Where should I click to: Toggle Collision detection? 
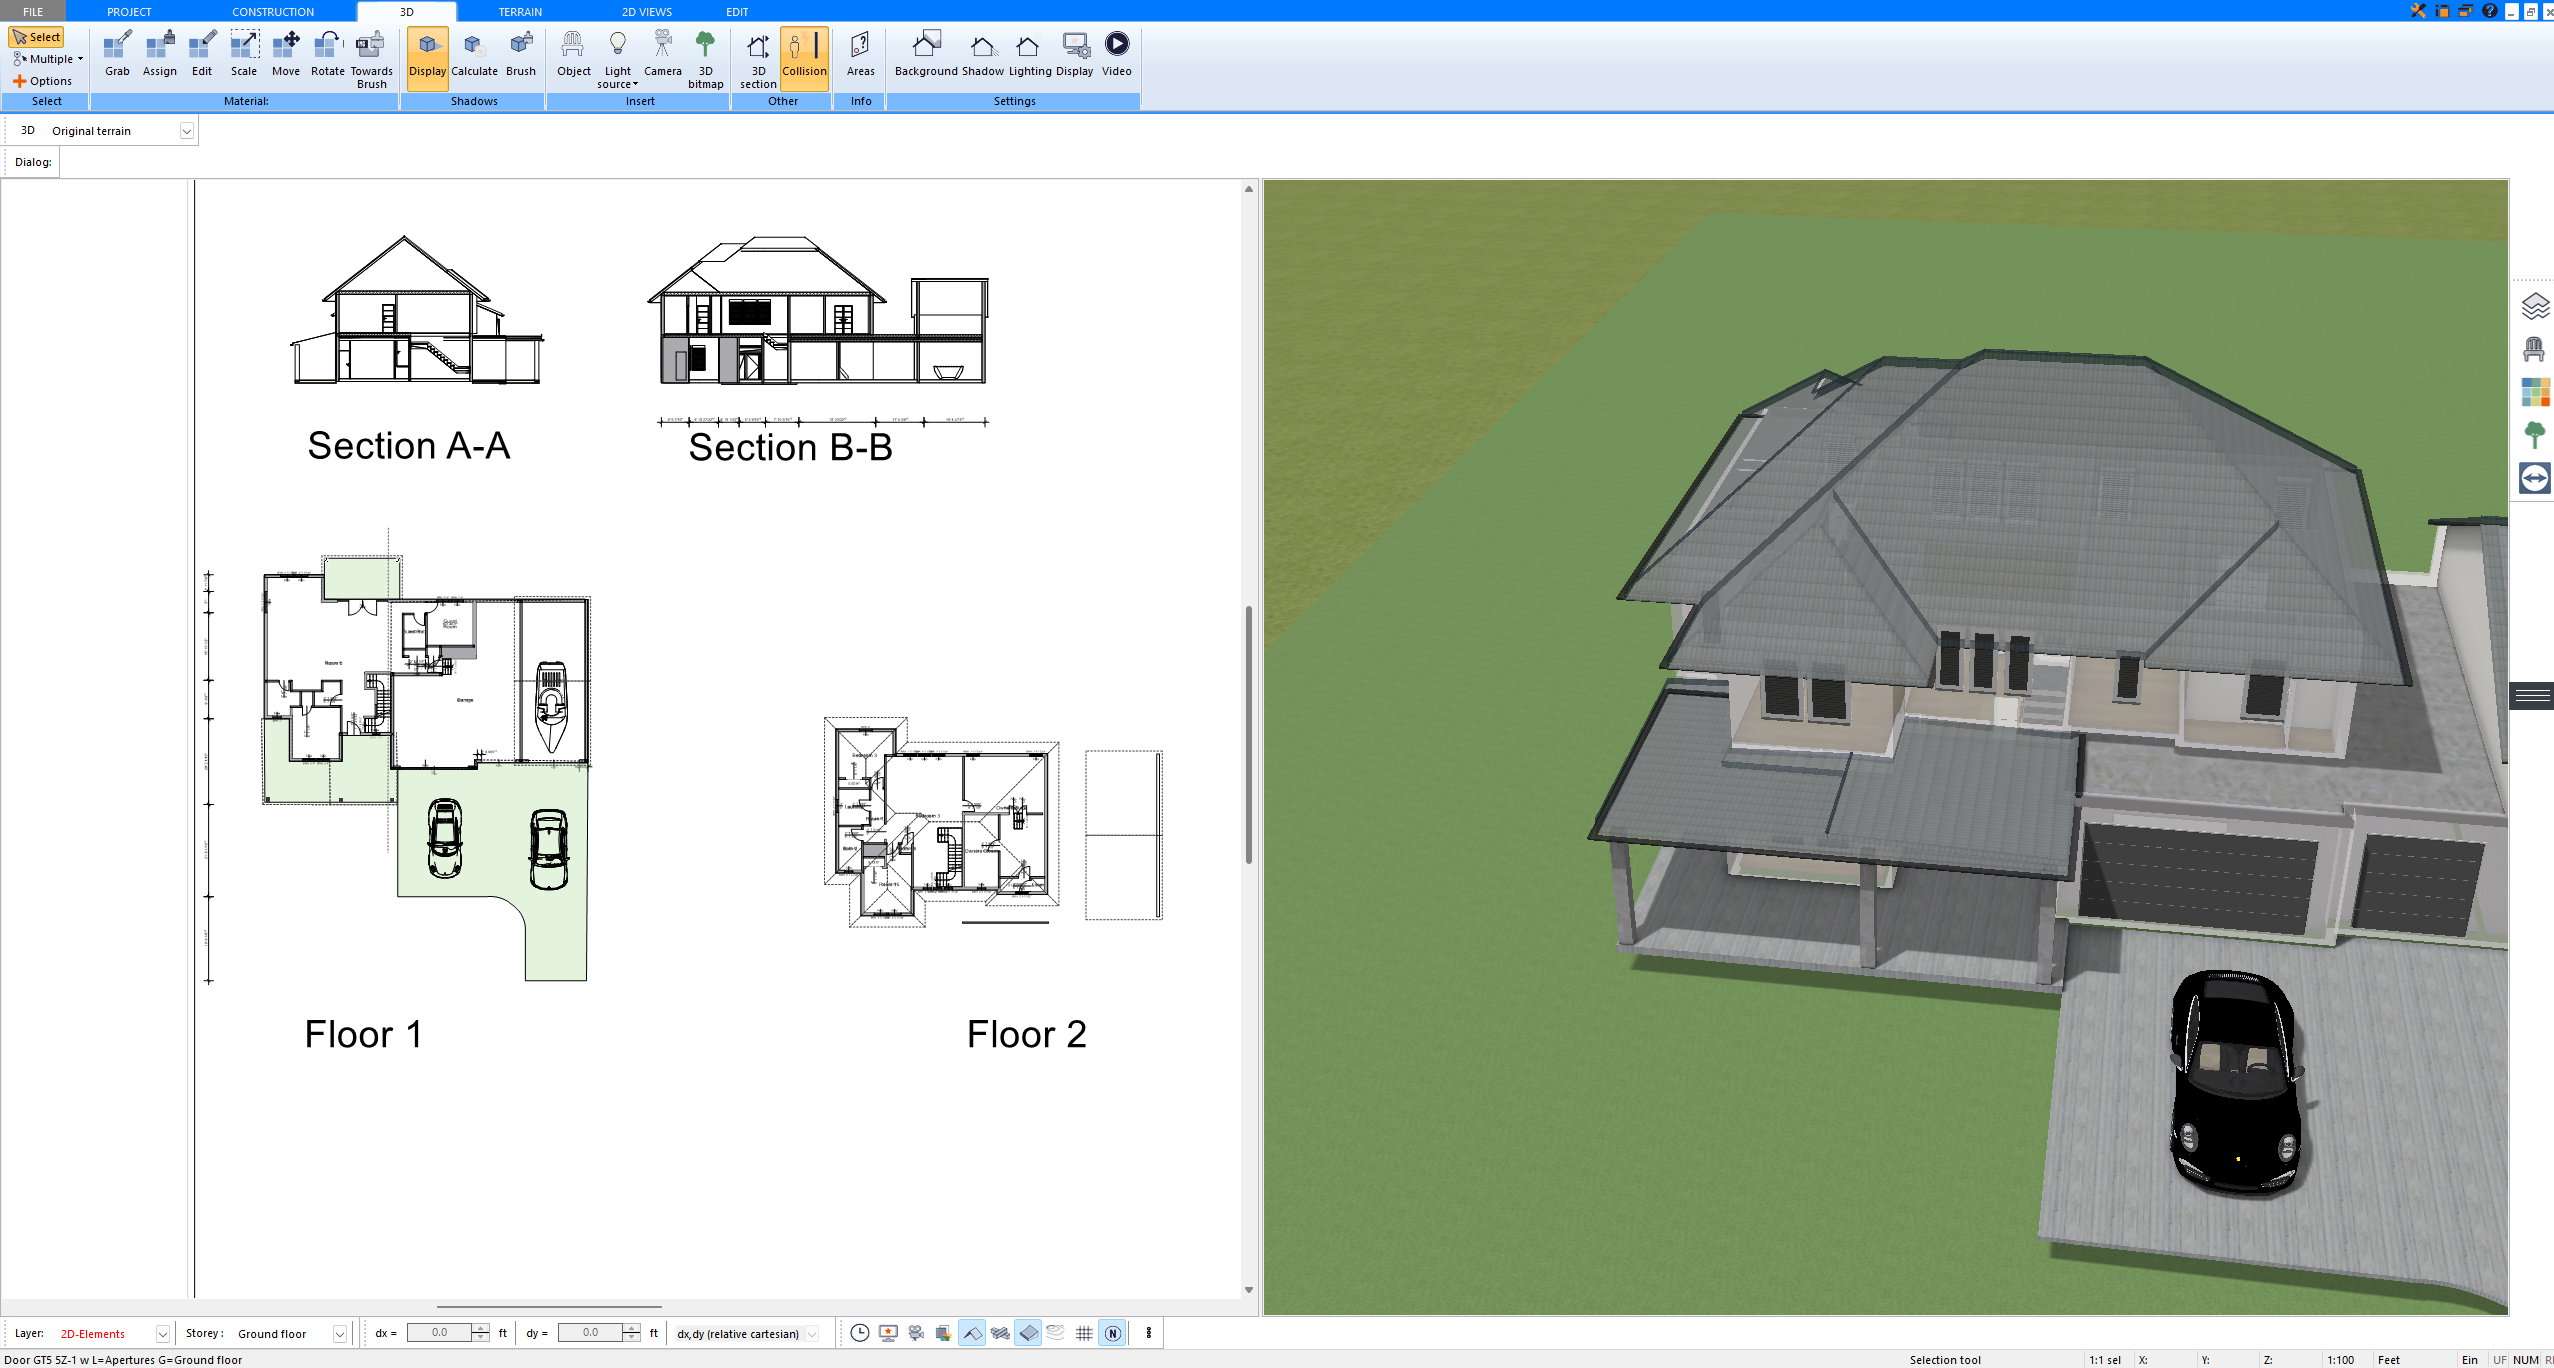point(804,58)
